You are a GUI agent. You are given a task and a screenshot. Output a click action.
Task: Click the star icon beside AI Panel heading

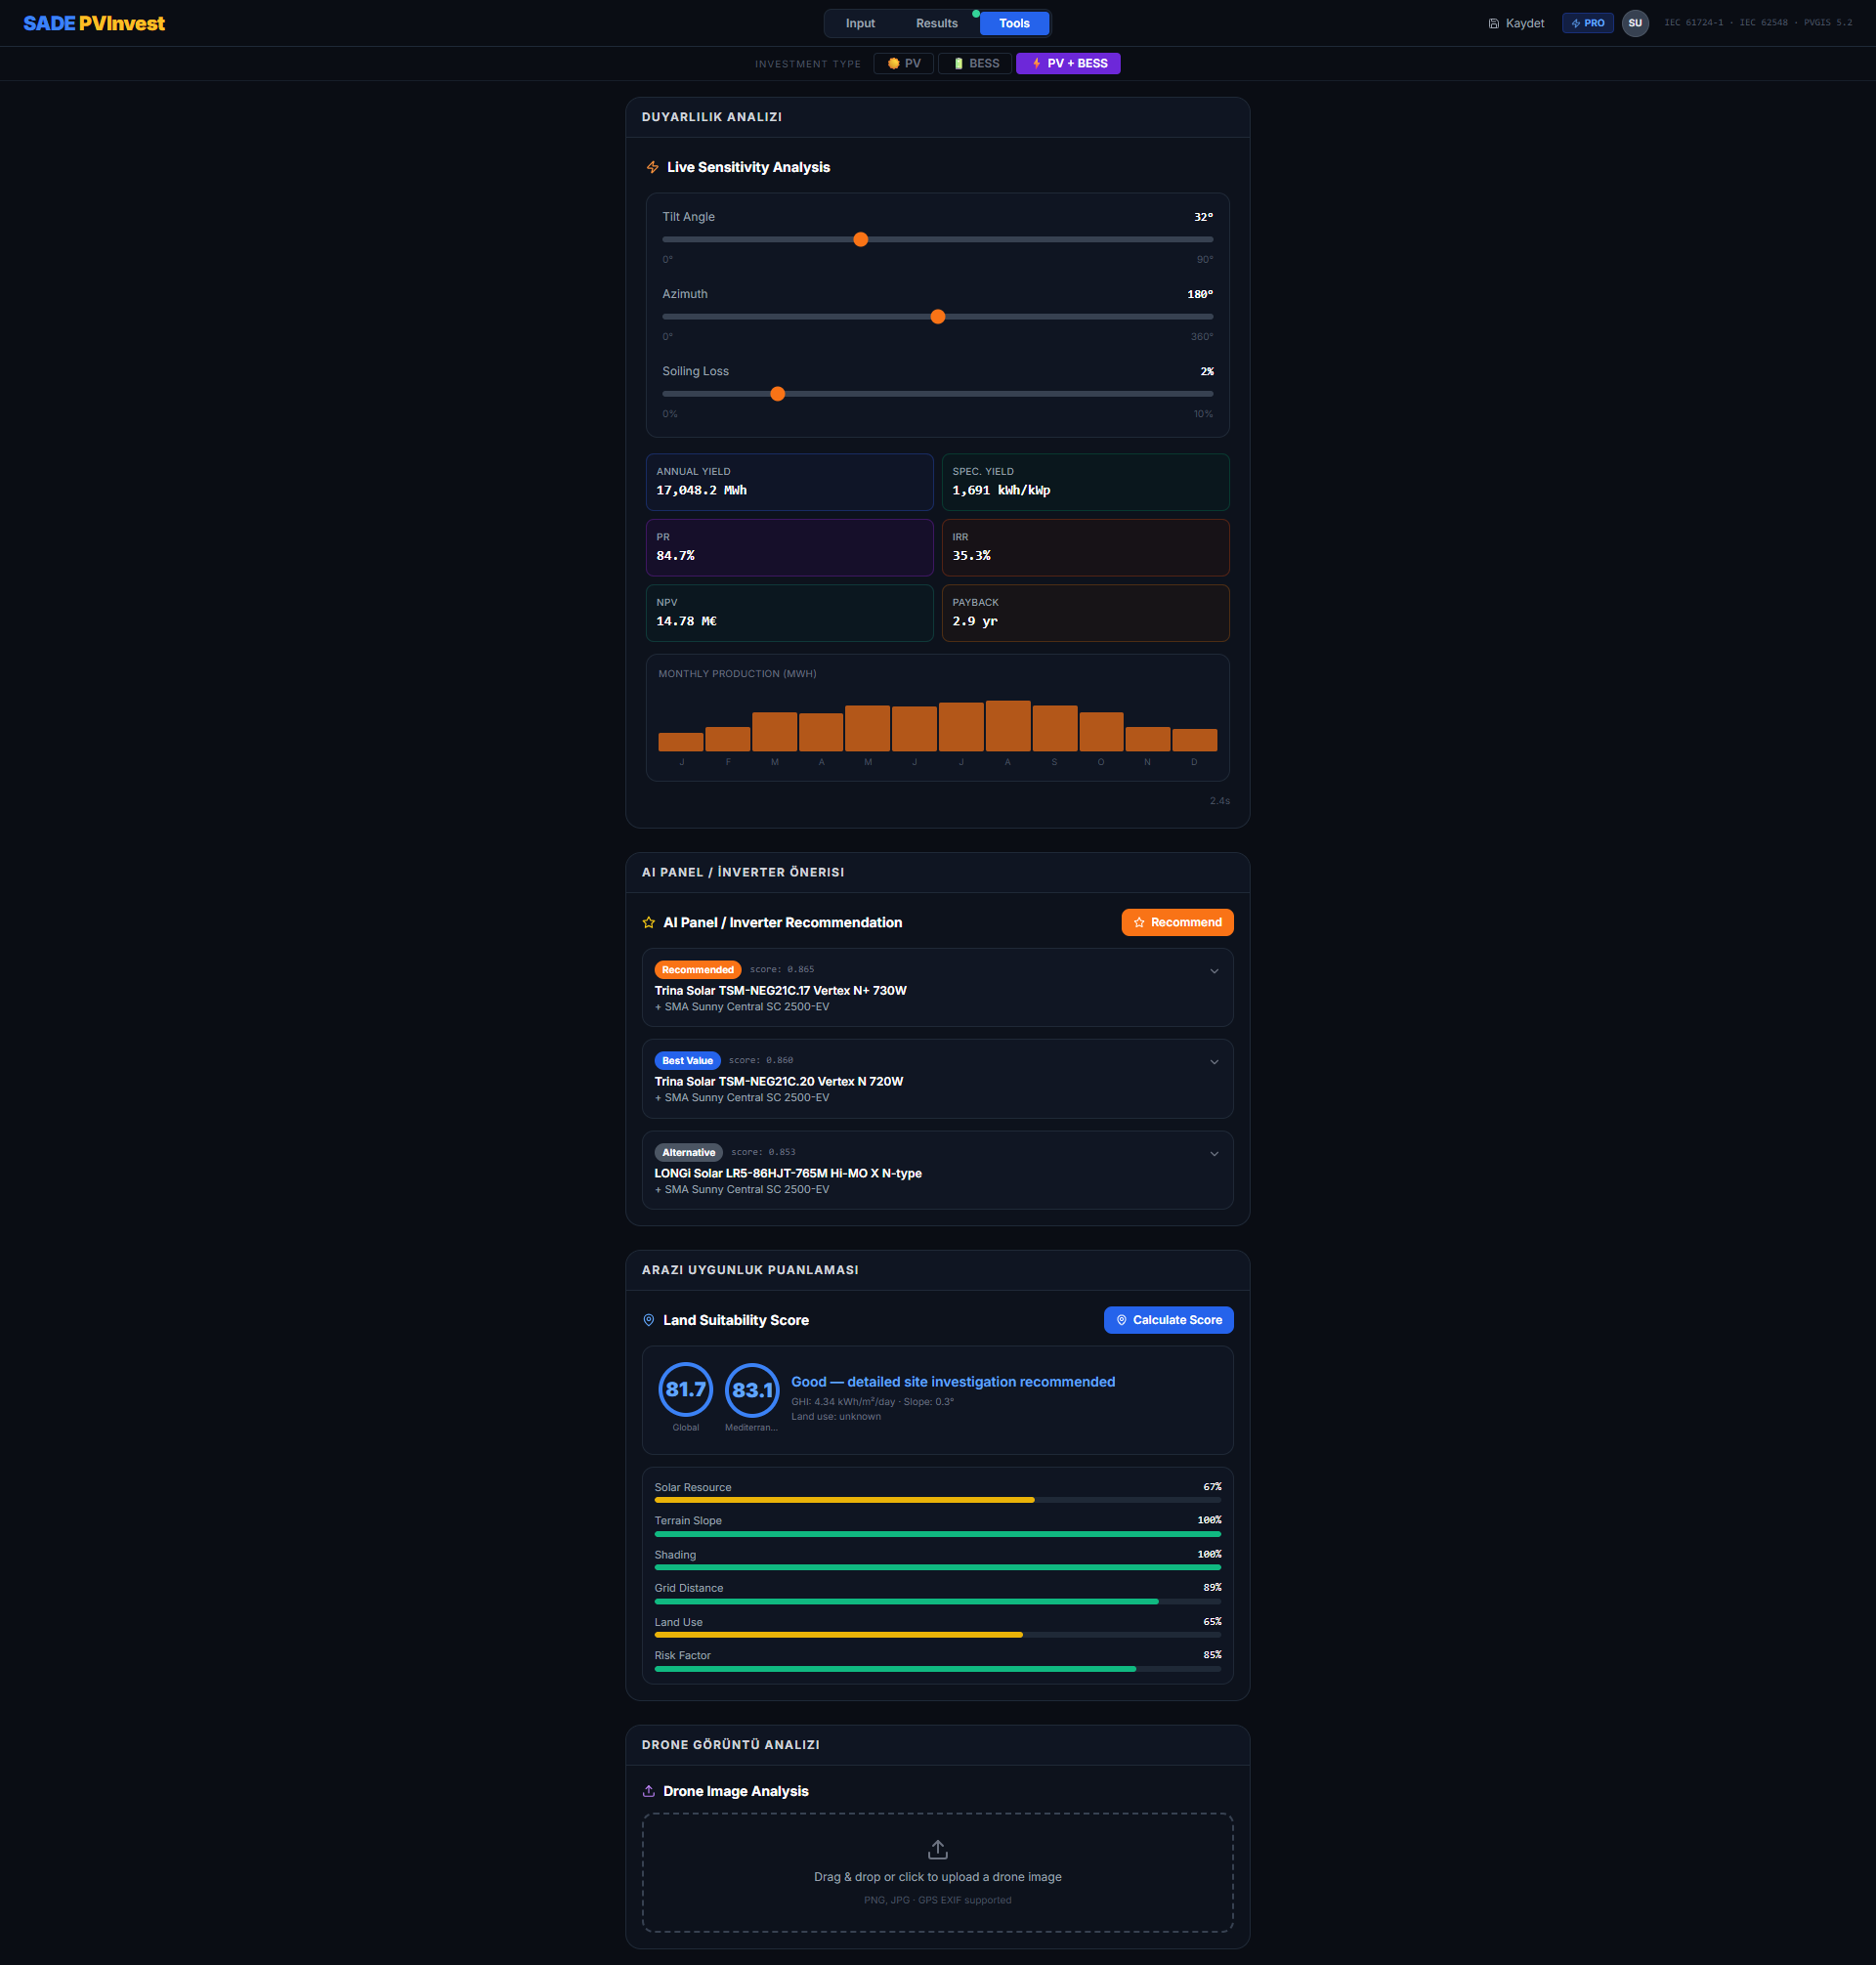649,922
